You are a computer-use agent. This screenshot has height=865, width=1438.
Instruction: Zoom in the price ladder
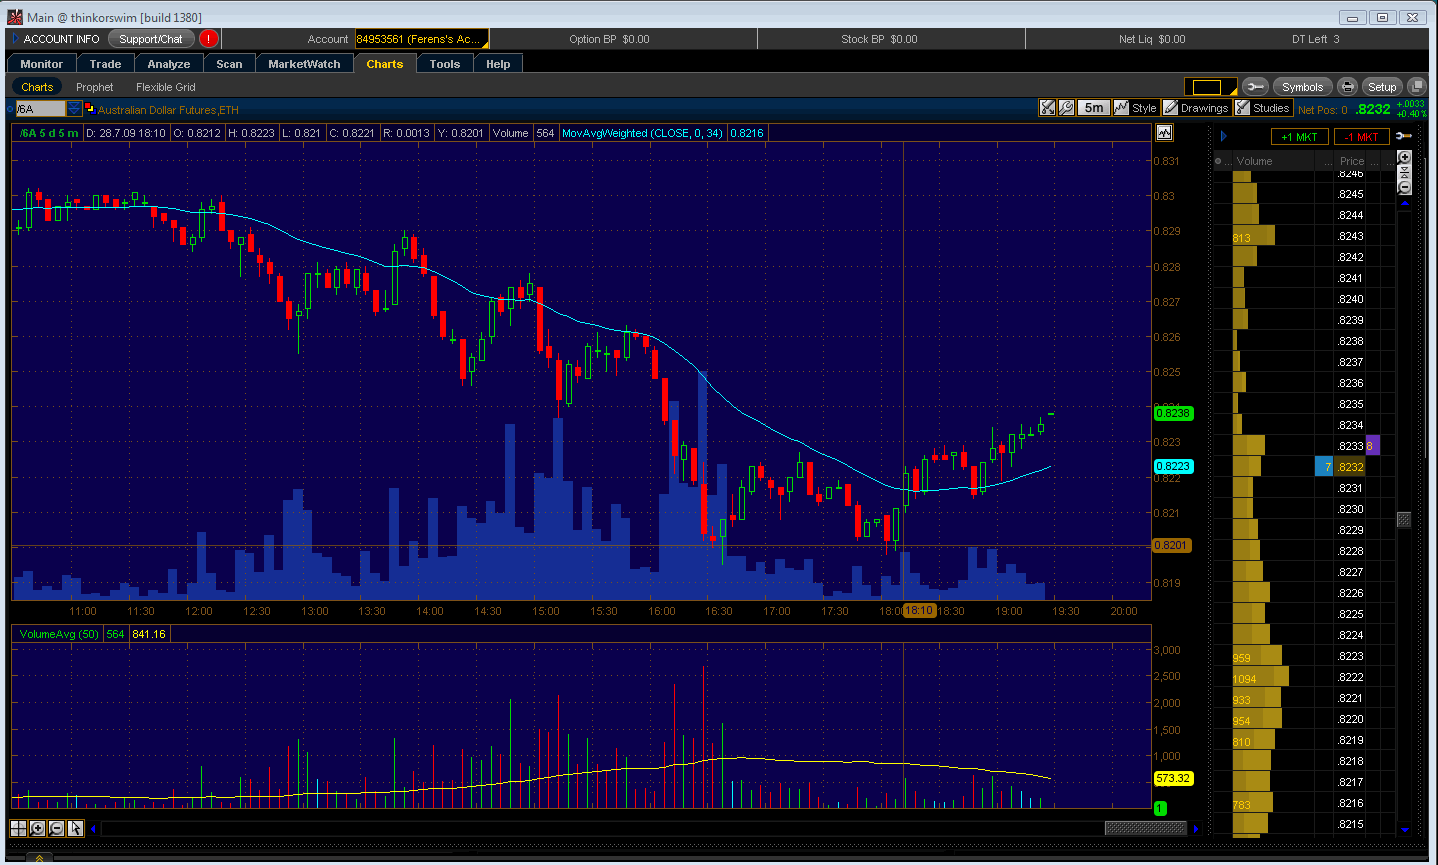point(1404,158)
